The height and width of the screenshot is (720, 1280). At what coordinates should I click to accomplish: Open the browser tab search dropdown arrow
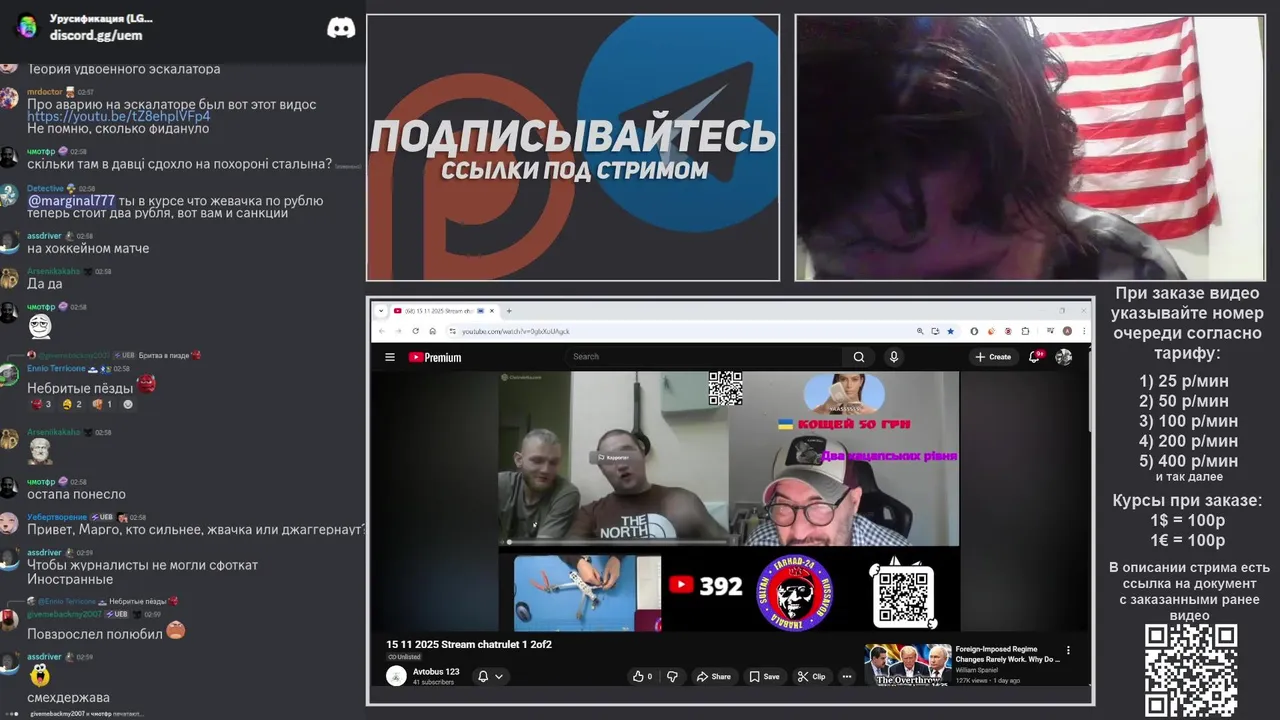pos(381,311)
